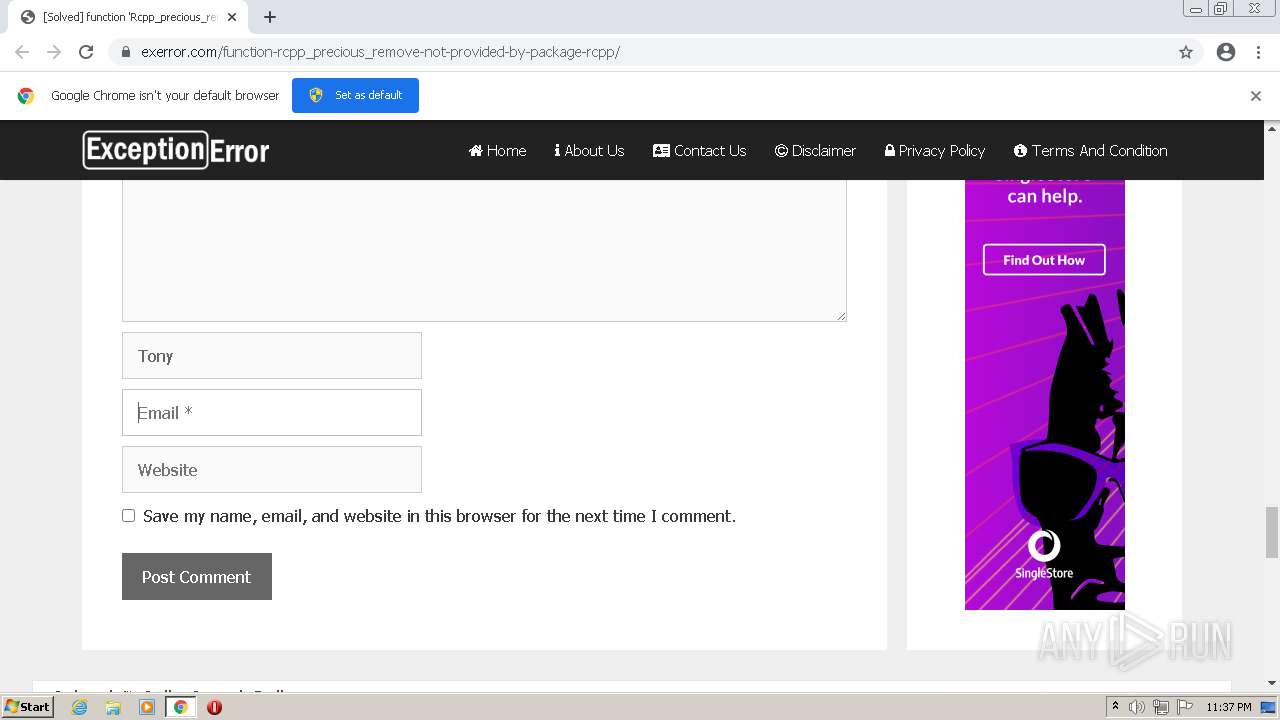Screen dimensions: 1280x720
Task: Click the address bar URL
Action: 380,52
